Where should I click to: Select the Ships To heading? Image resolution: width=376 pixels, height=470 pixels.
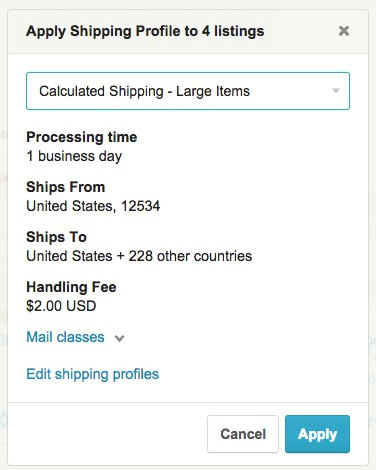coord(56,237)
